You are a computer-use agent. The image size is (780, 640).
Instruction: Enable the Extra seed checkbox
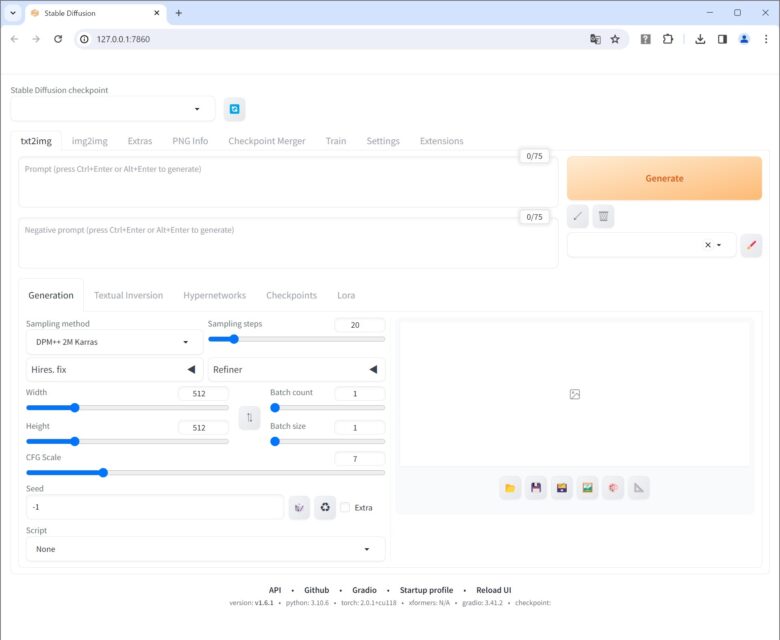tap(345, 508)
